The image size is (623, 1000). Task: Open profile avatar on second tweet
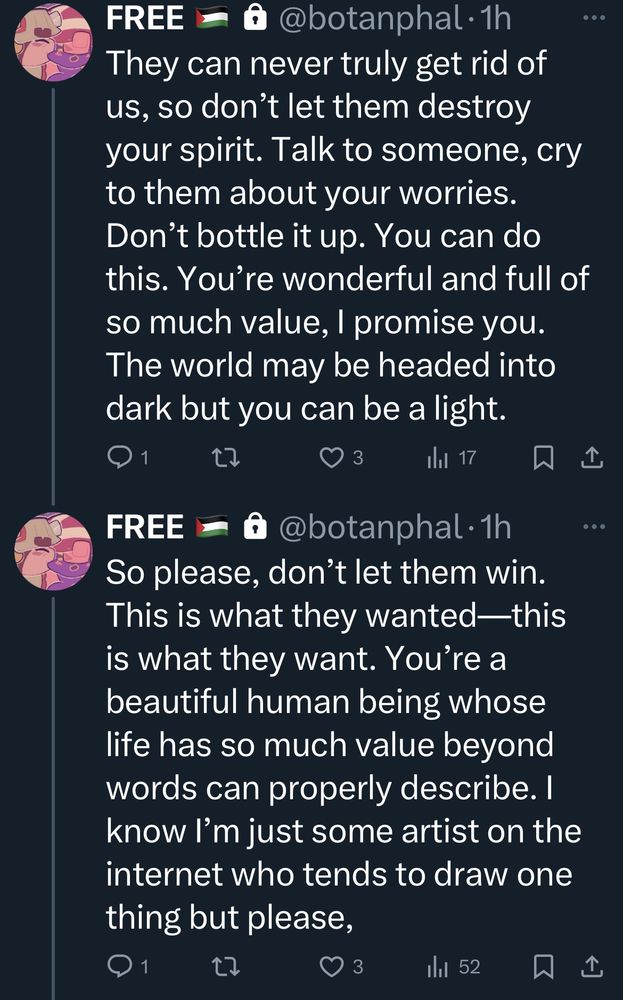click(54, 553)
